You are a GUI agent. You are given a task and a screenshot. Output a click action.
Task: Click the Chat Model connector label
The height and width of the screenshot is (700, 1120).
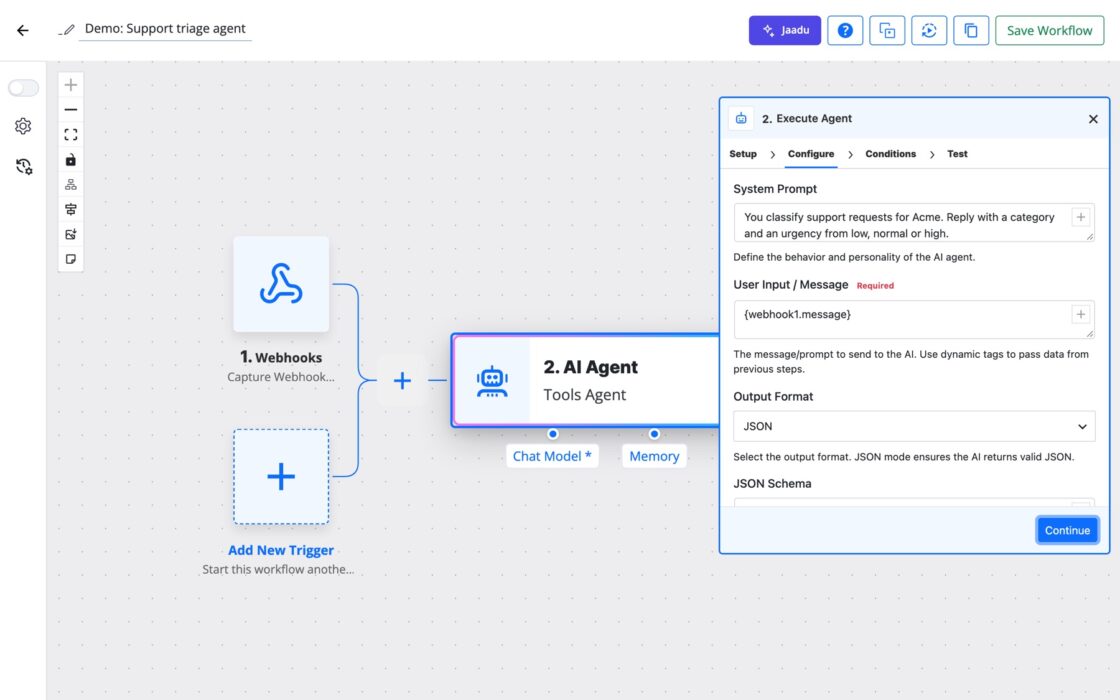click(x=552, y=456)
